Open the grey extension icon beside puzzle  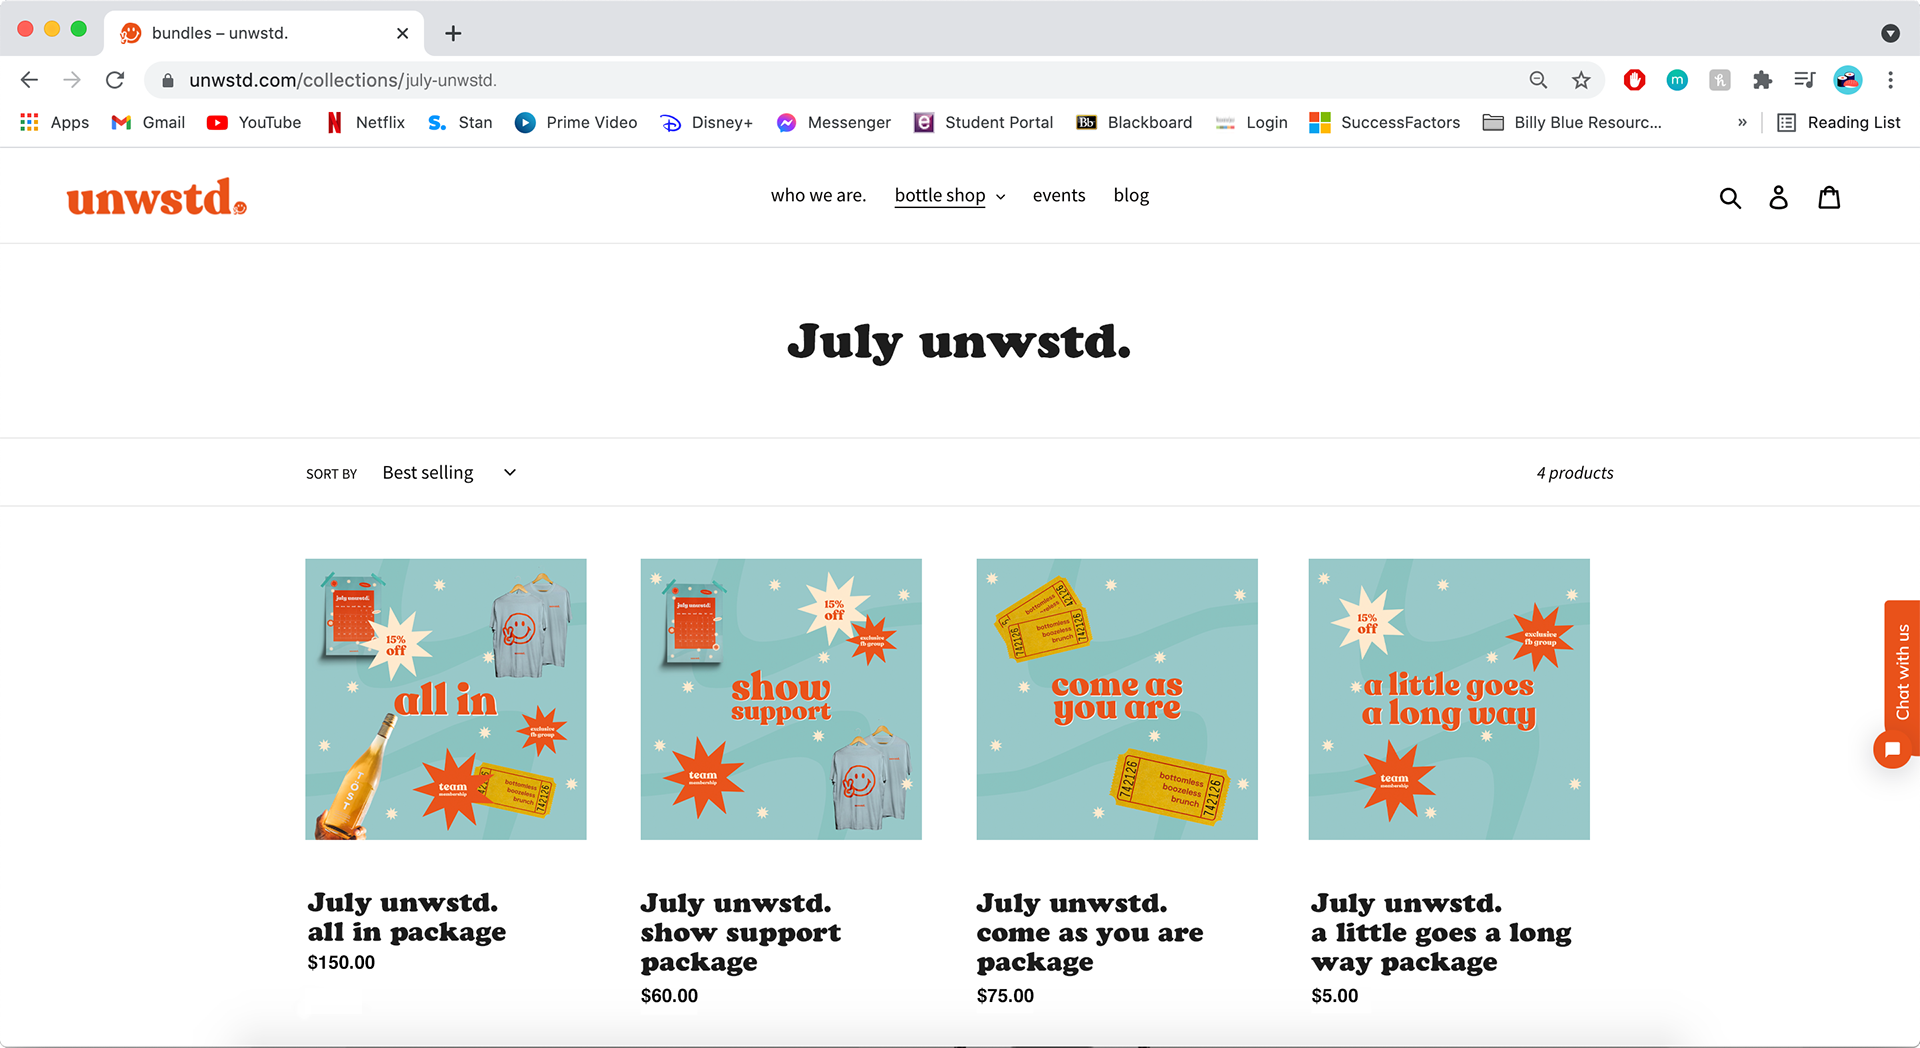click(x=1720, y=80)
